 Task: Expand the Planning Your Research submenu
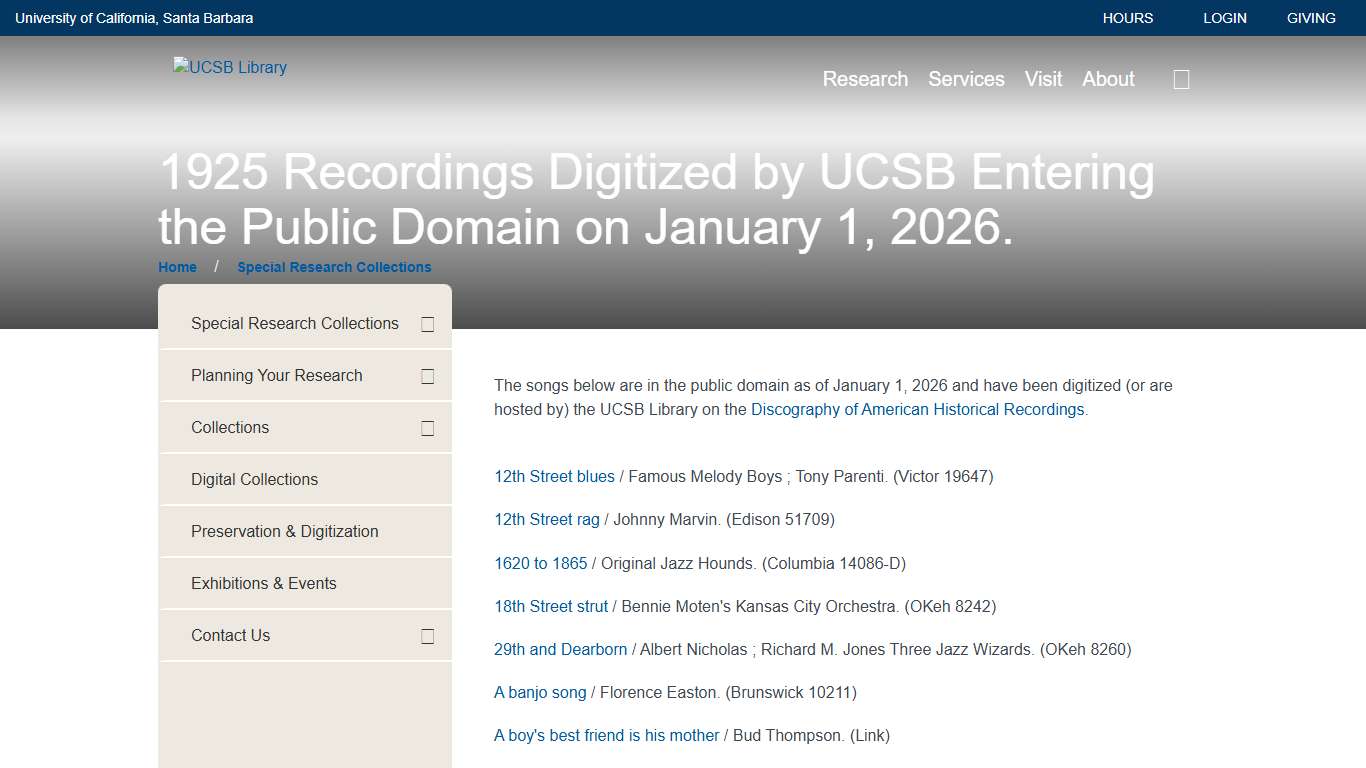click(x=427, y=375)
